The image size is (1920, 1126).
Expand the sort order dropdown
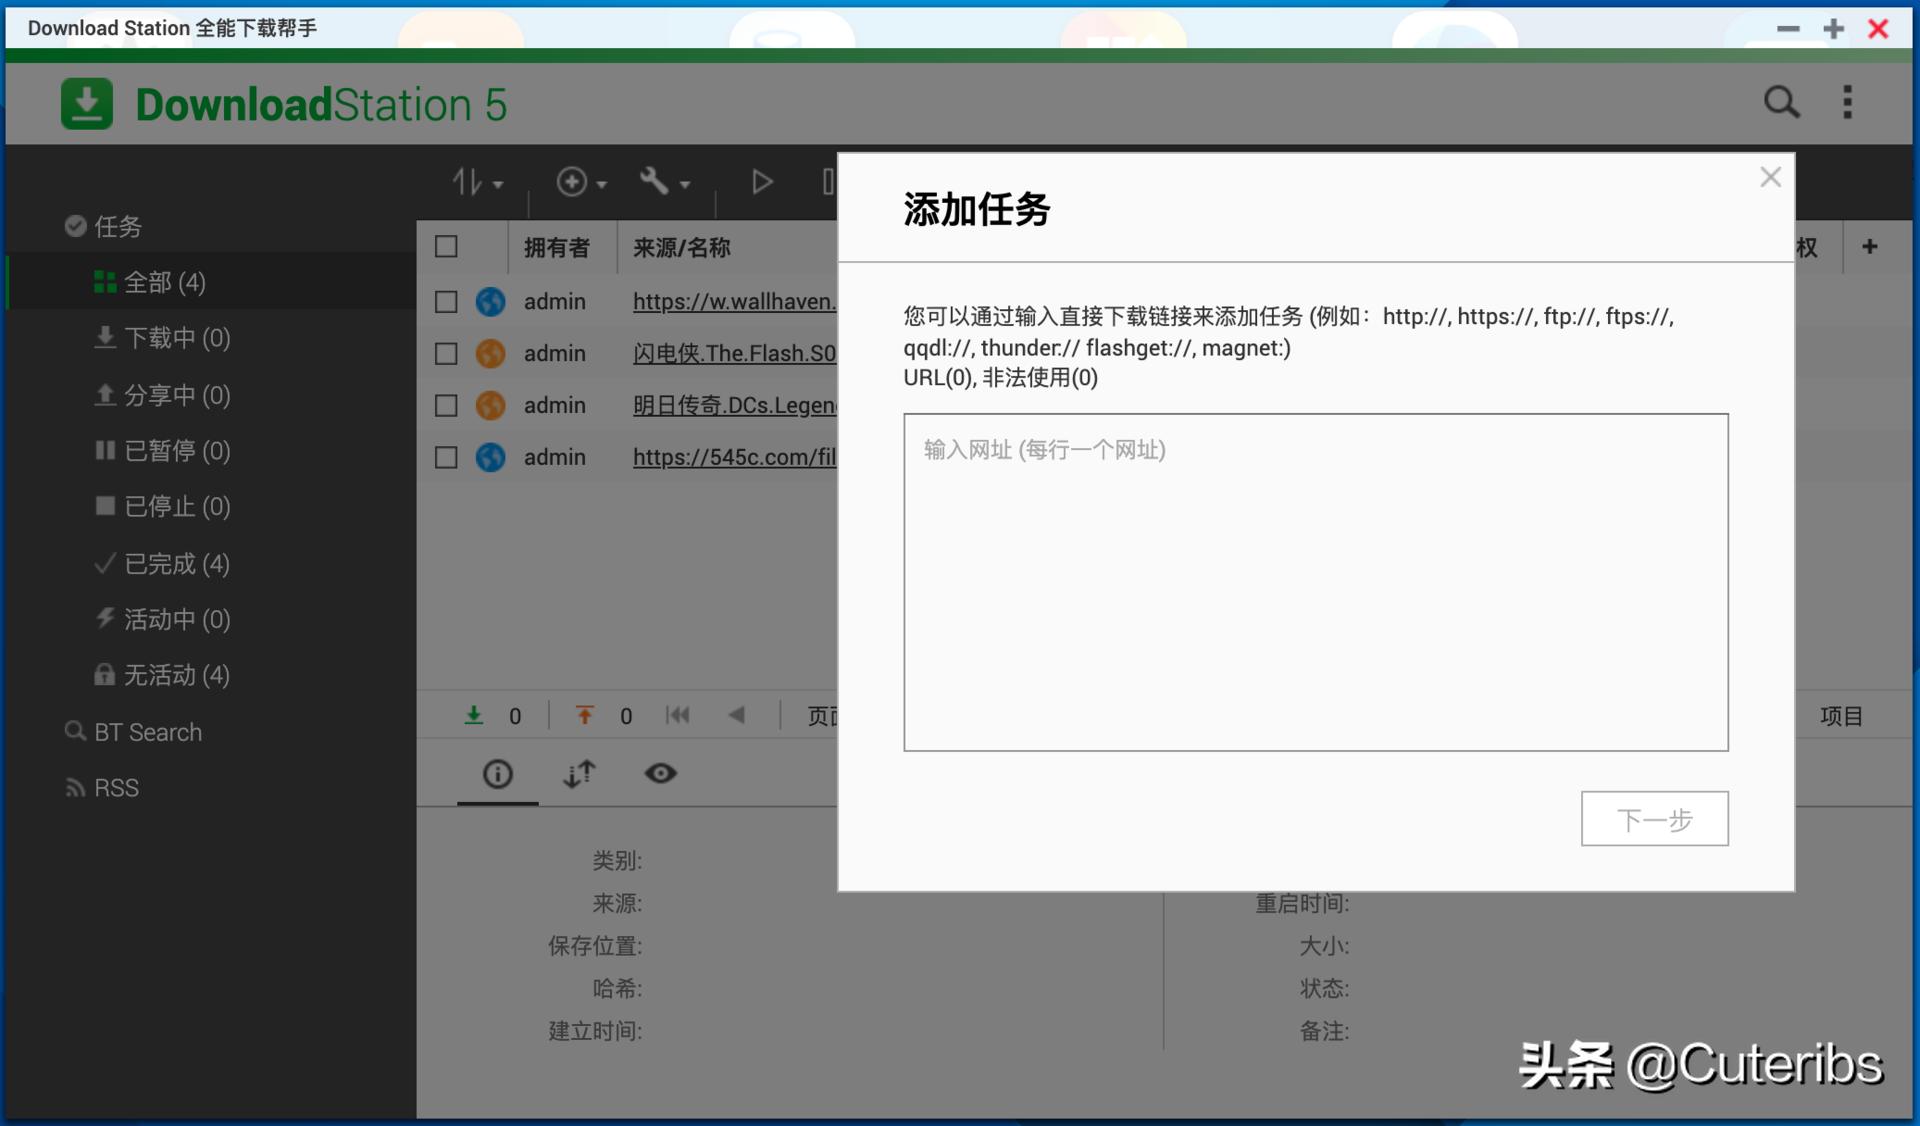click(x=477, y=182)
